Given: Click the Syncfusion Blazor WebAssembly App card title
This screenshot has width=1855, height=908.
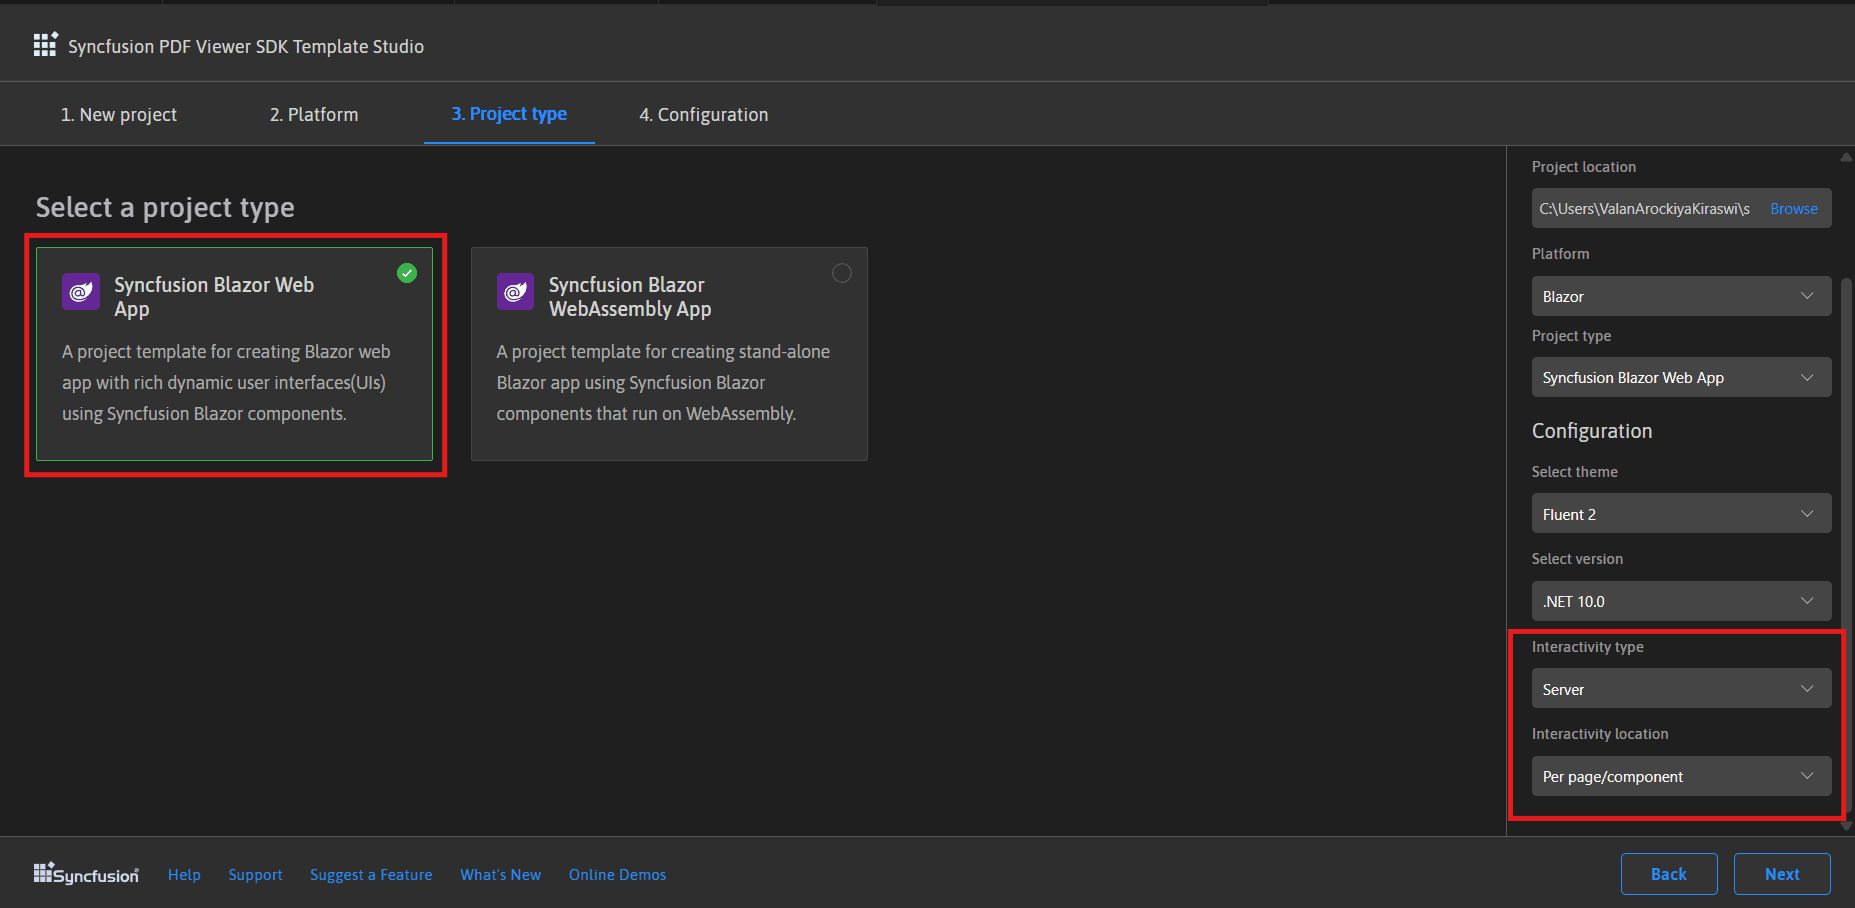Looking at the screenshot, I should [630, 297].
